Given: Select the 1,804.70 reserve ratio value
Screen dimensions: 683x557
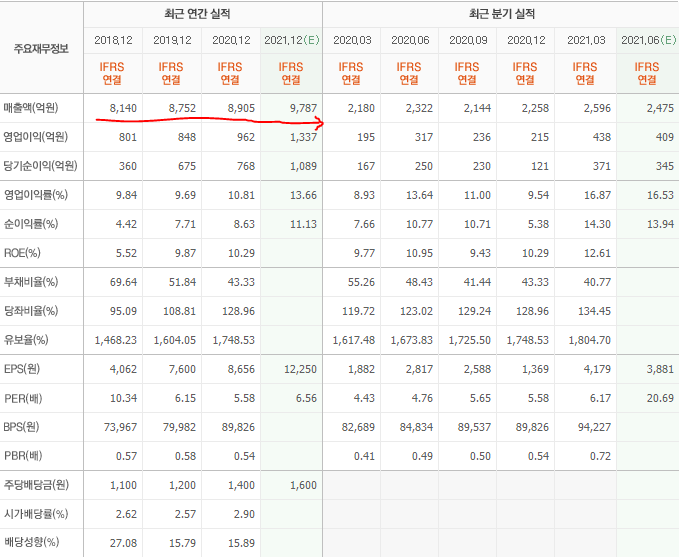Looking at the screenshot, I should click(x=590, y=340).
